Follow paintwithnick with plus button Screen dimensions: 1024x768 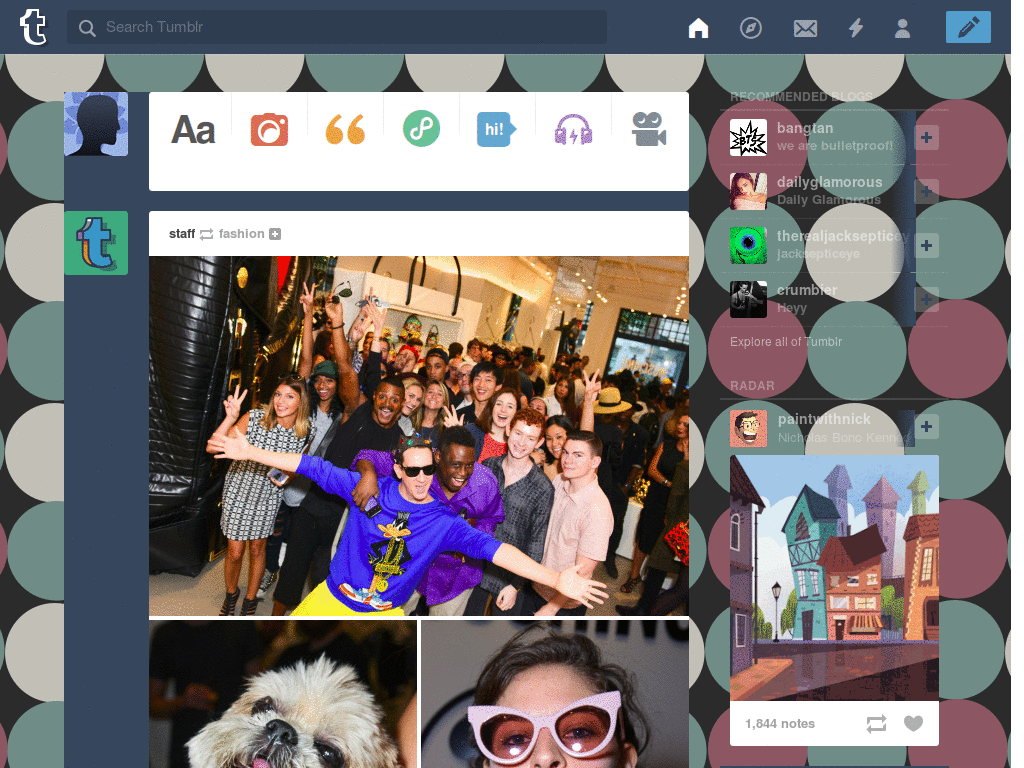pos(926,426)
